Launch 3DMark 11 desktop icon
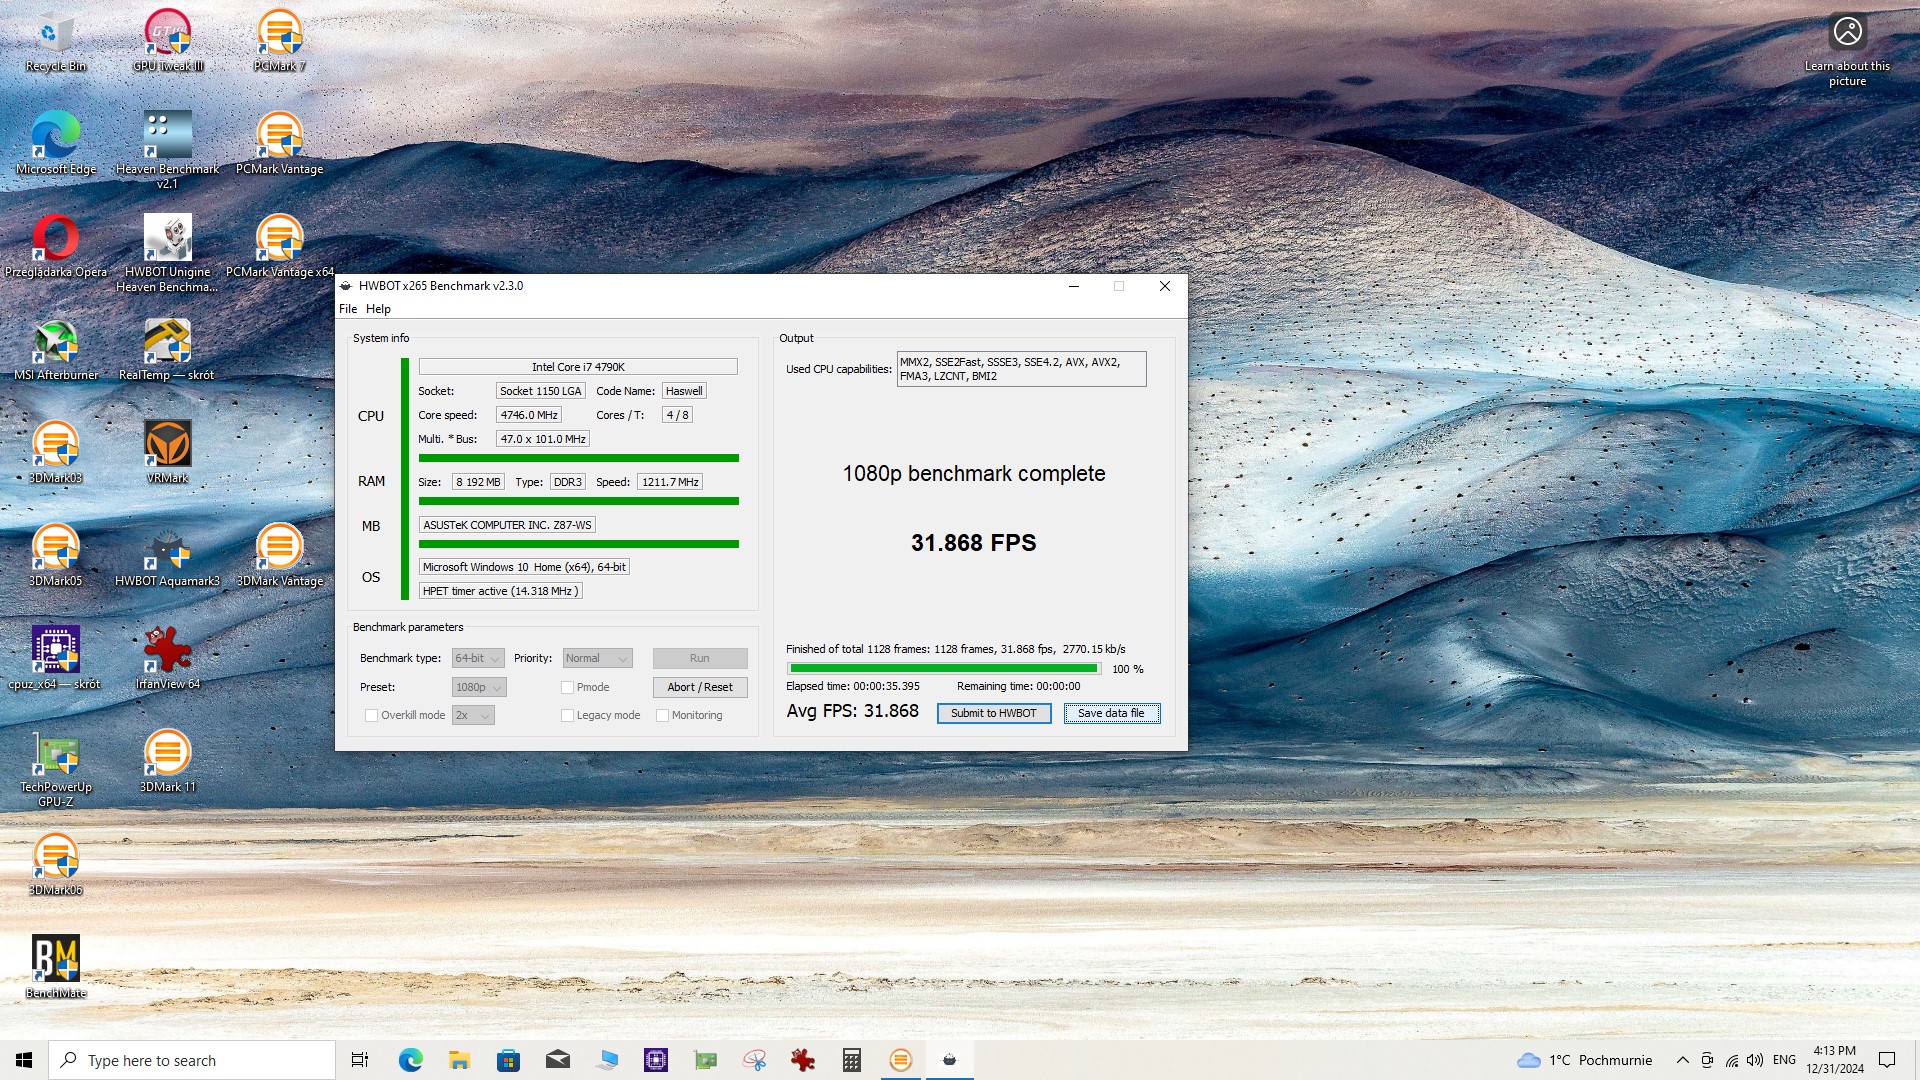This screenshot has width=1920, height=1080. 168,762
